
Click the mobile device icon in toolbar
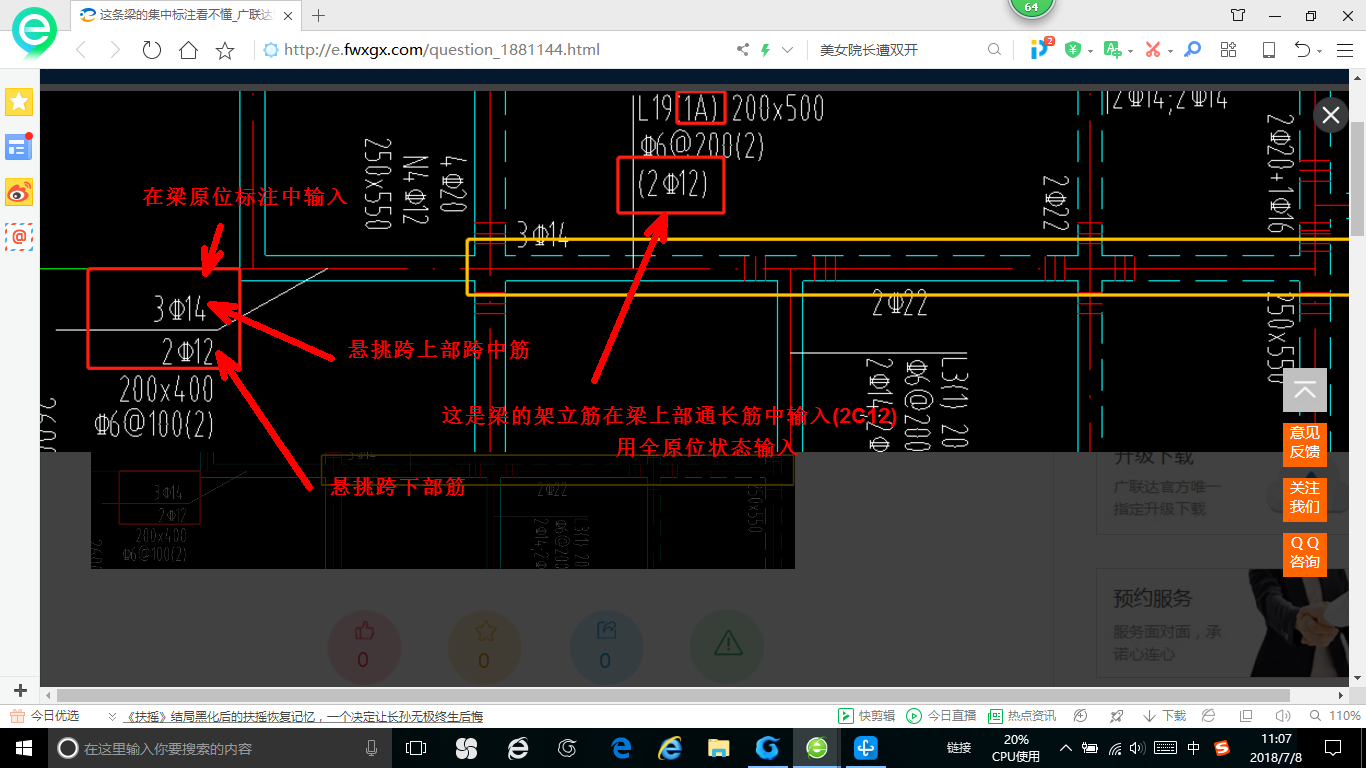click(x=1268, y=50)
